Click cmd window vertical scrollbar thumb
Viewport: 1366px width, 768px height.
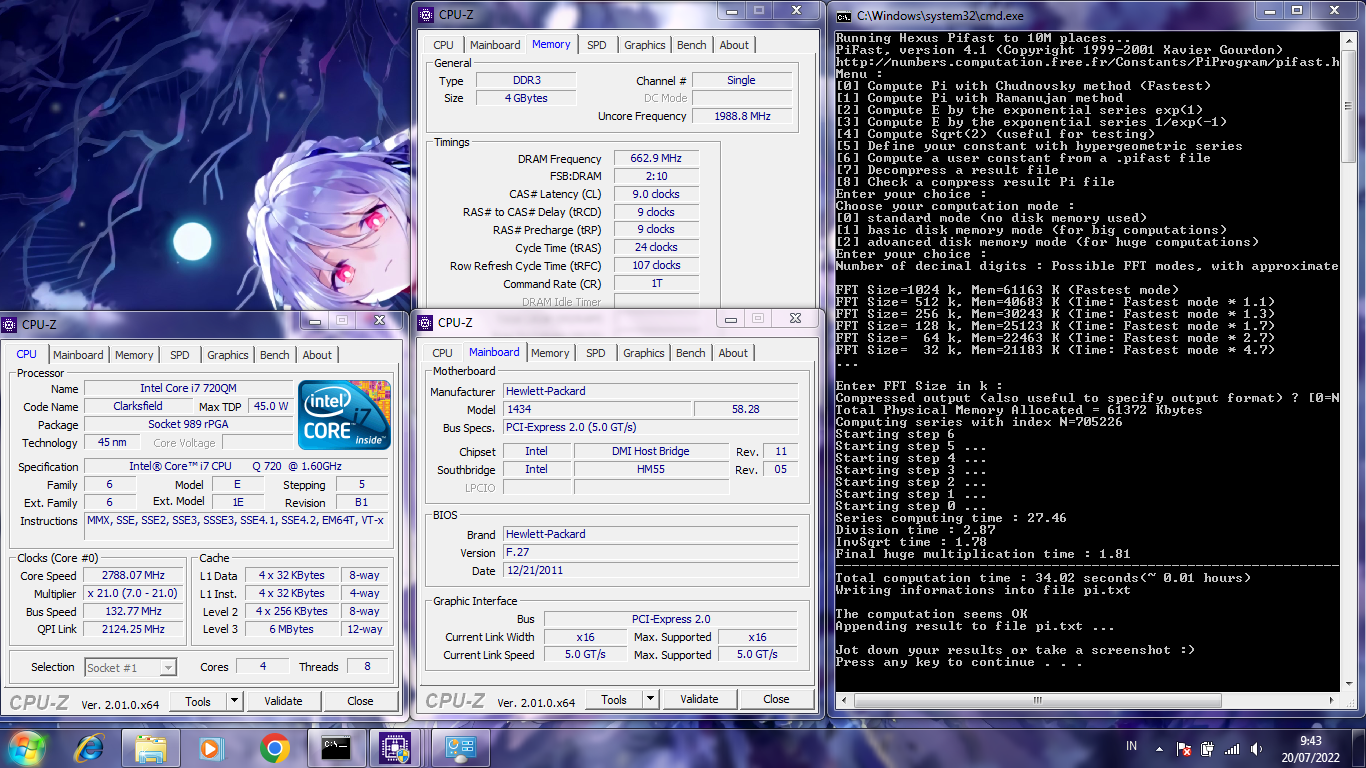(x=1349, y=105)
